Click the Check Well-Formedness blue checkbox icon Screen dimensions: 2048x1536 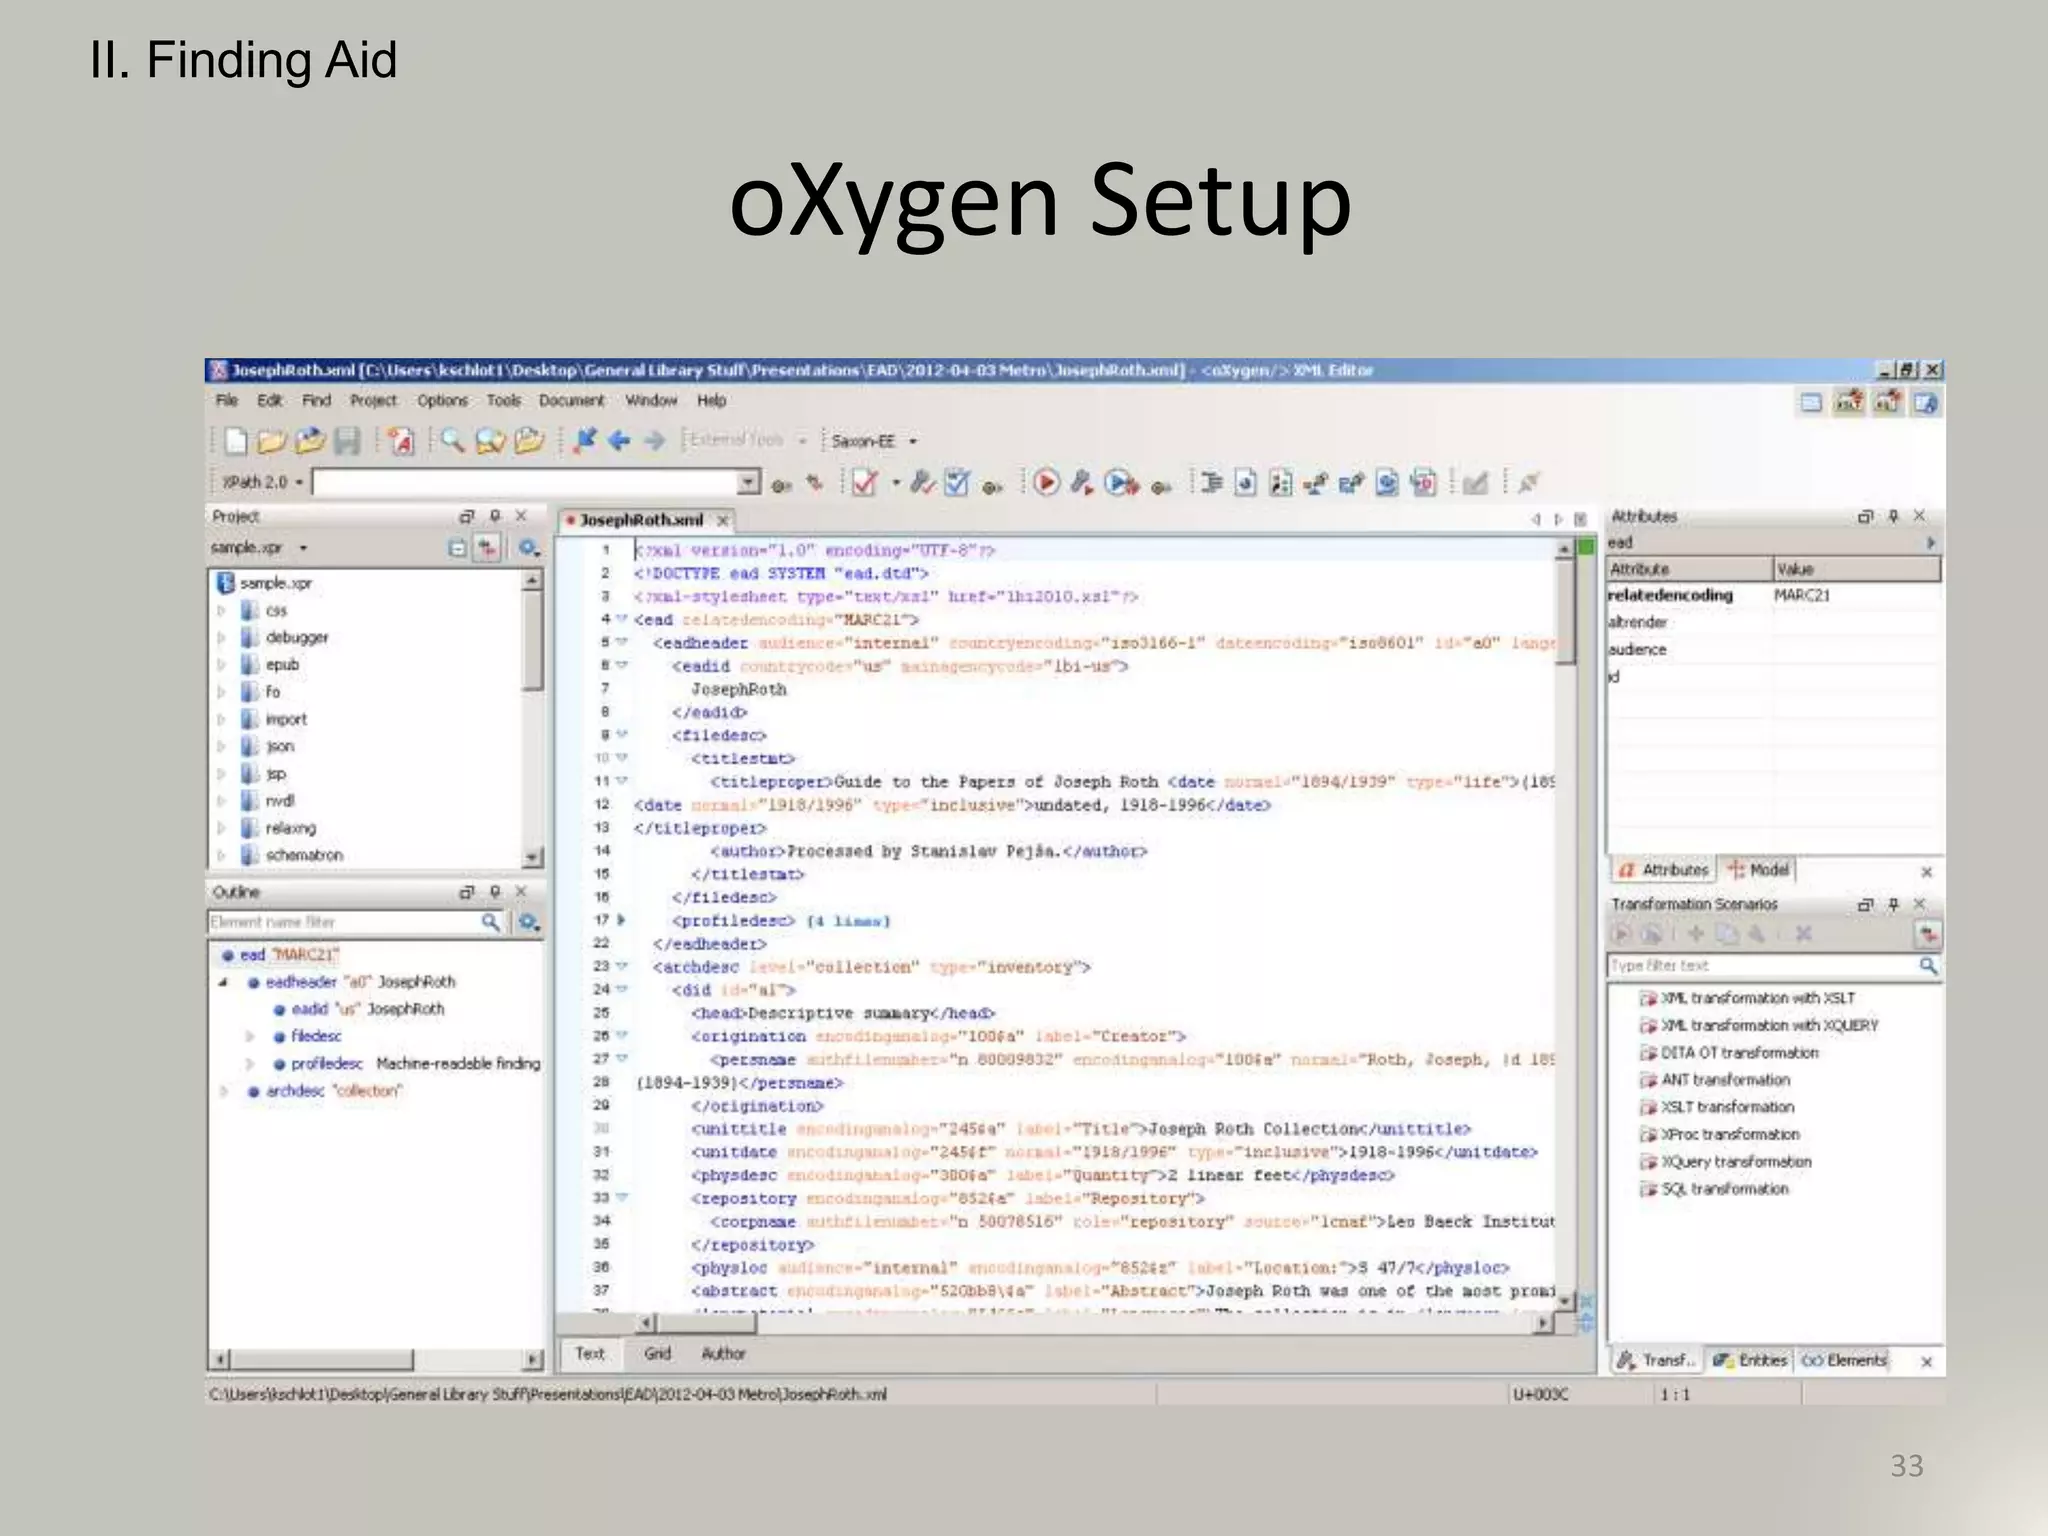957,483
